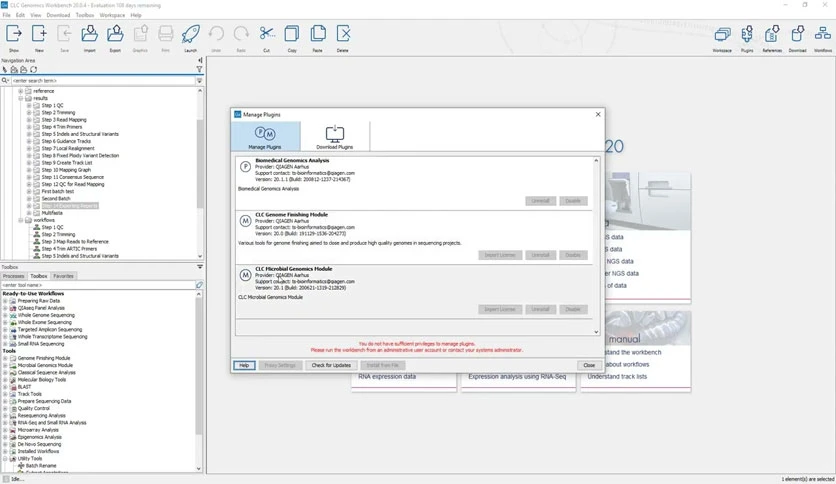
Task: Click the refresh icon in Navigation Area
Action: click(34, 69)
